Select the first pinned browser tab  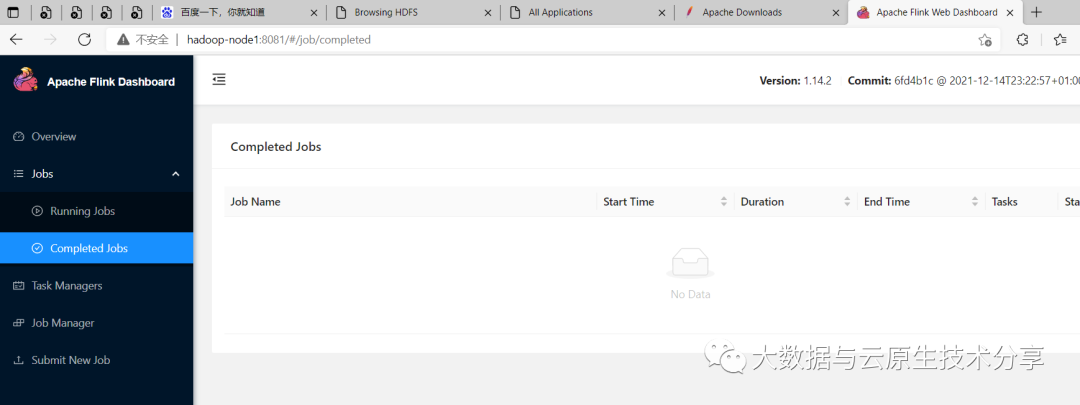45,12
